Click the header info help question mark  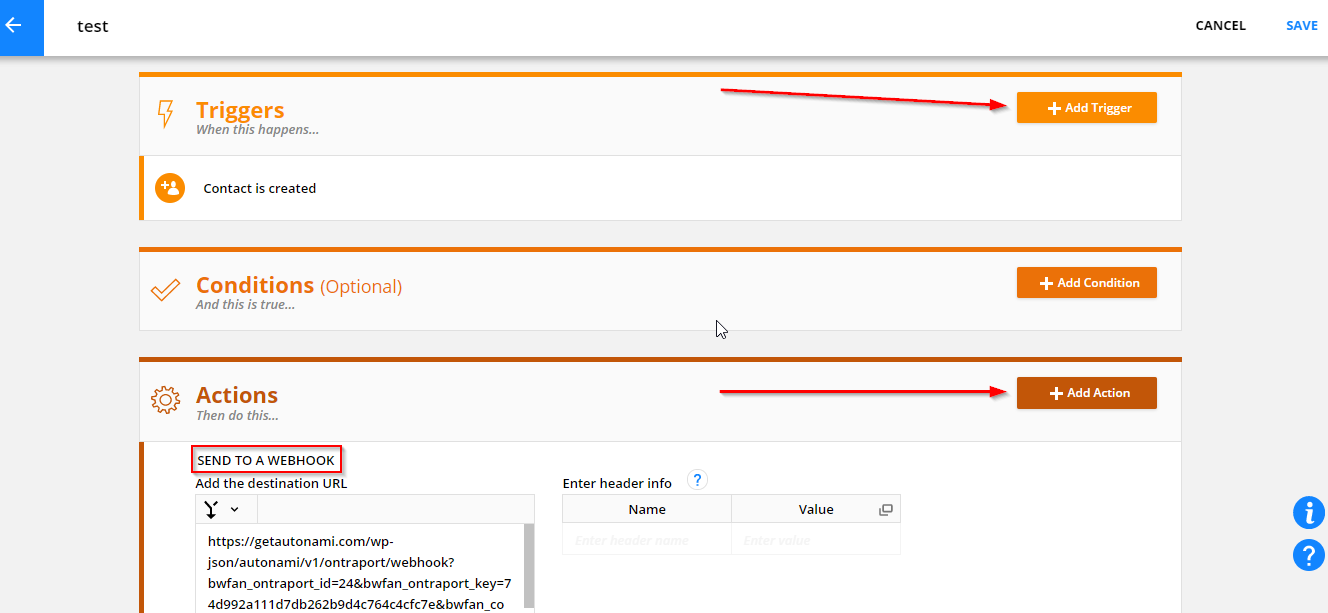coord(698,480)
